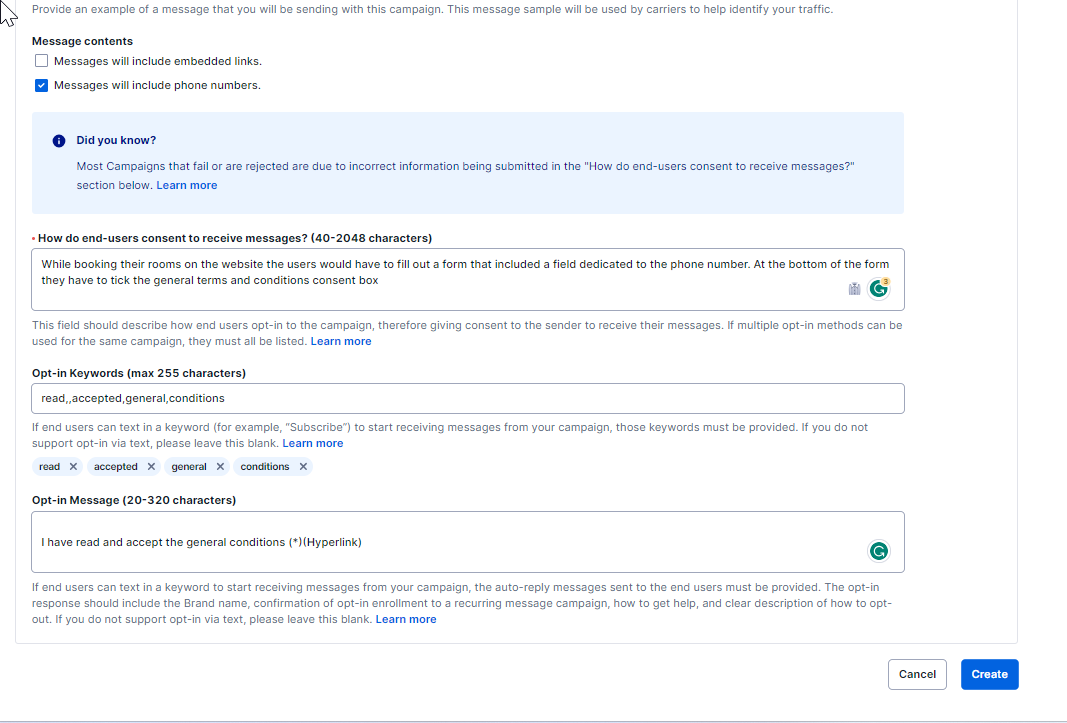Click Grammarly icon in Opt-in Message field

[x=878, y=551]
